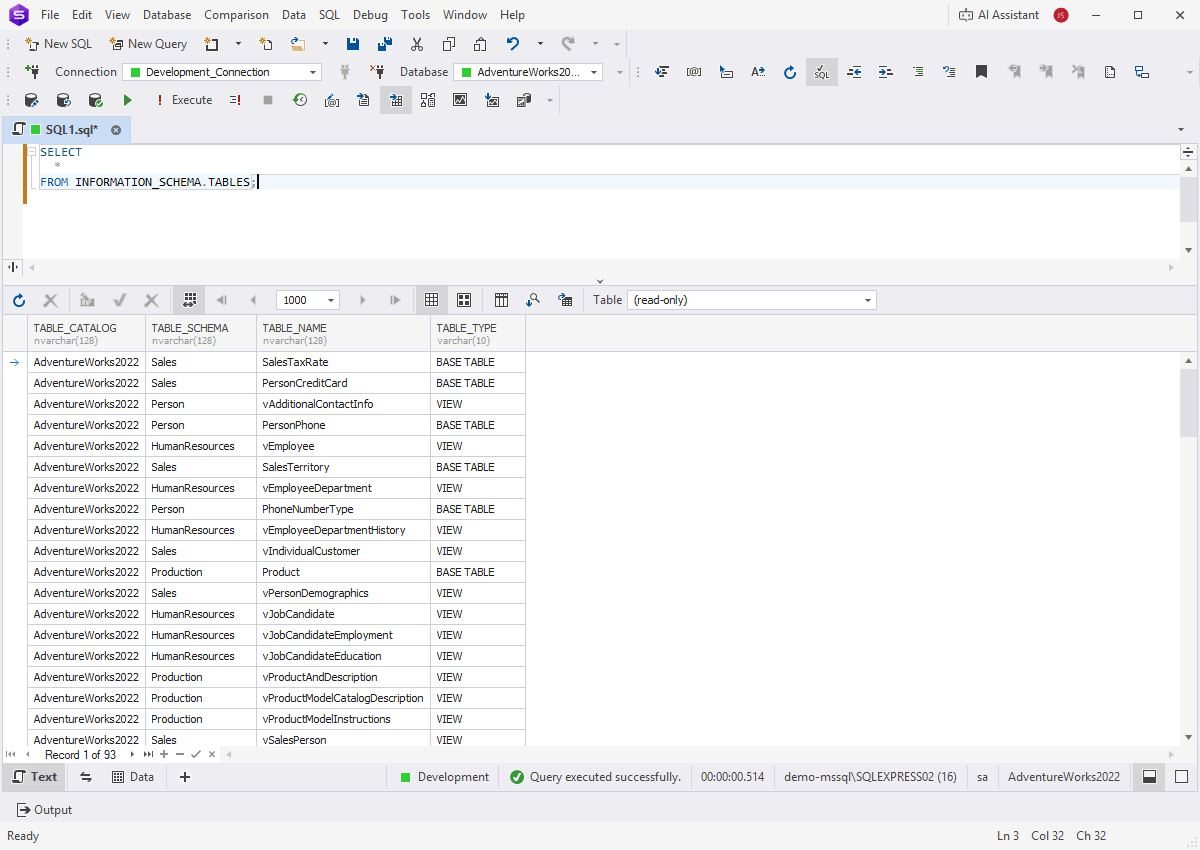
Task: Click the New Query button
Action: 148,44
